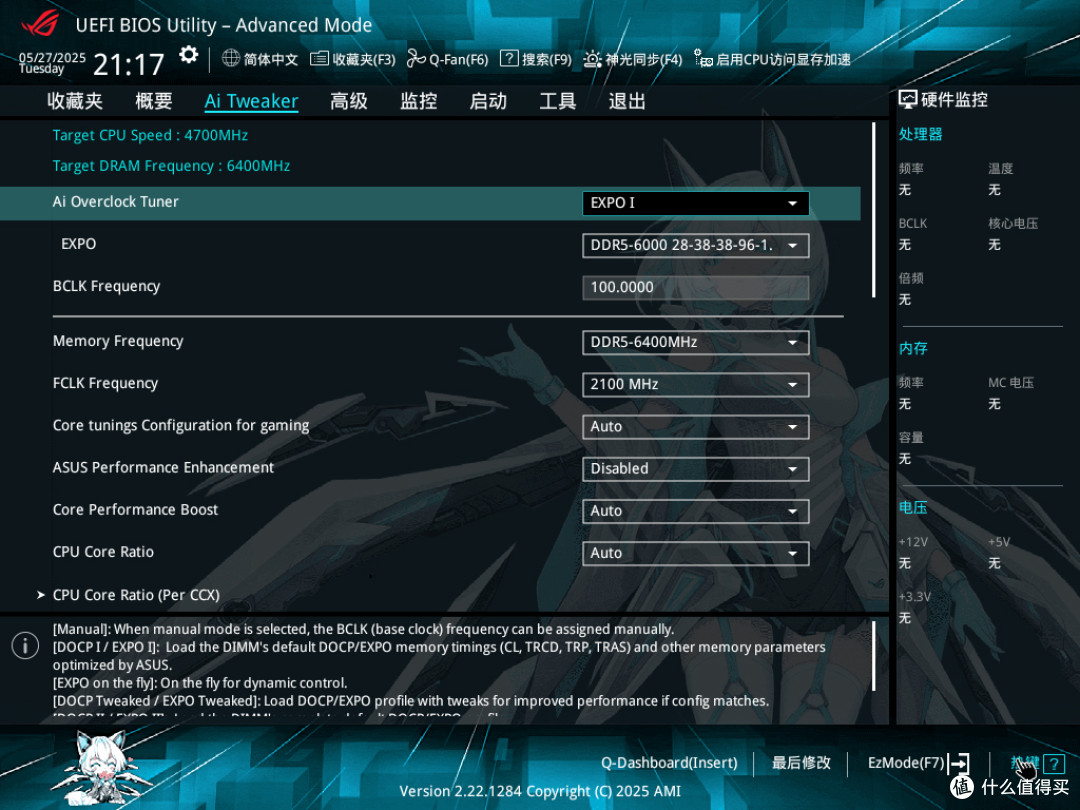Click the Memory Frequency label
1080x810 pixels.
118,342
